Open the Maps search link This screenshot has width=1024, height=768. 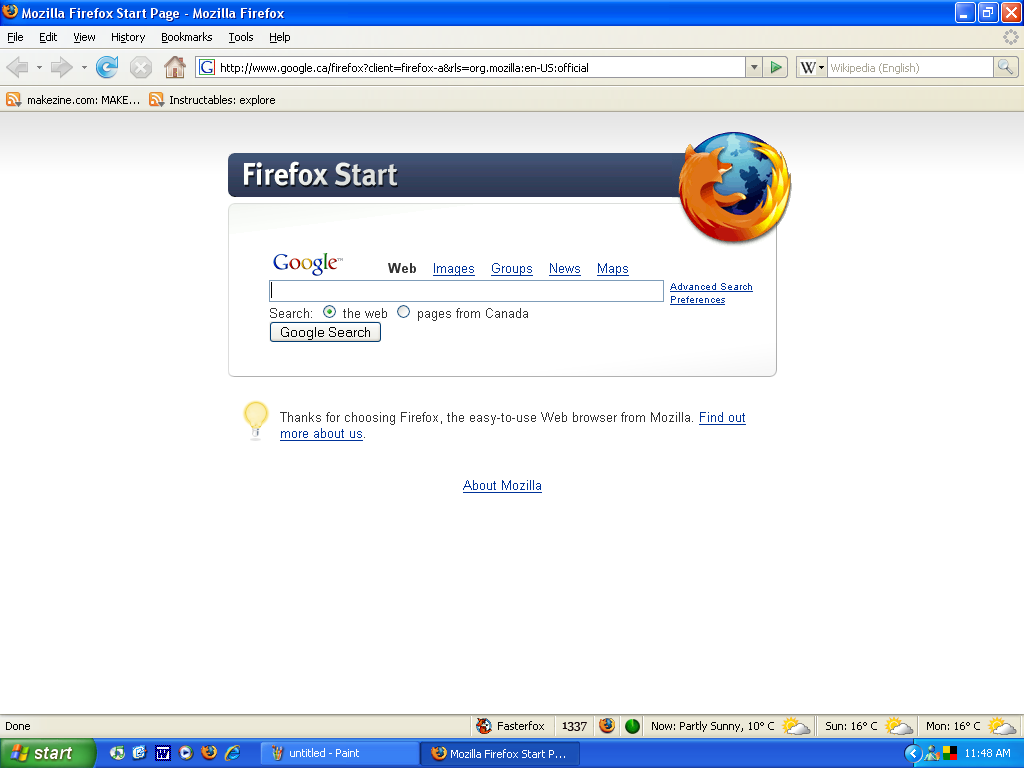coord(613,268)
